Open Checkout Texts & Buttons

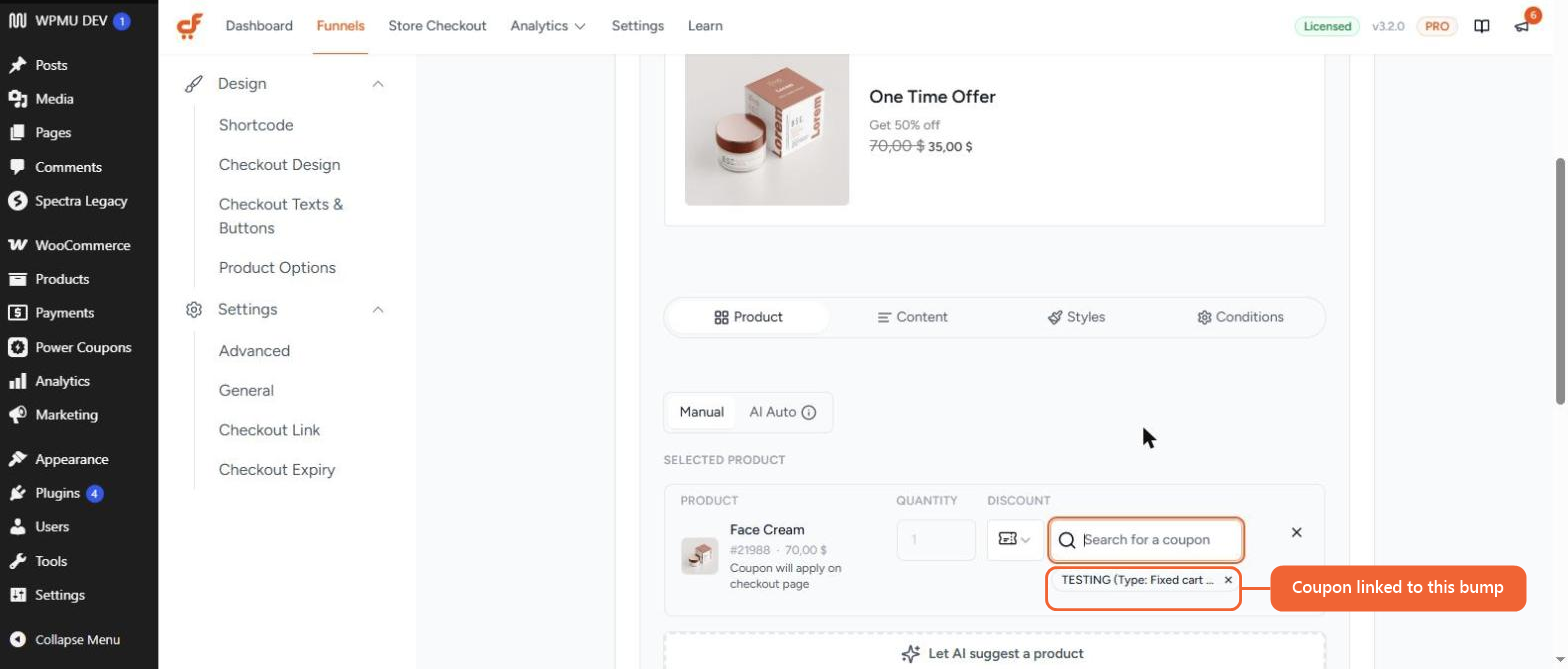pyautogui.click(x=281, y=216)
